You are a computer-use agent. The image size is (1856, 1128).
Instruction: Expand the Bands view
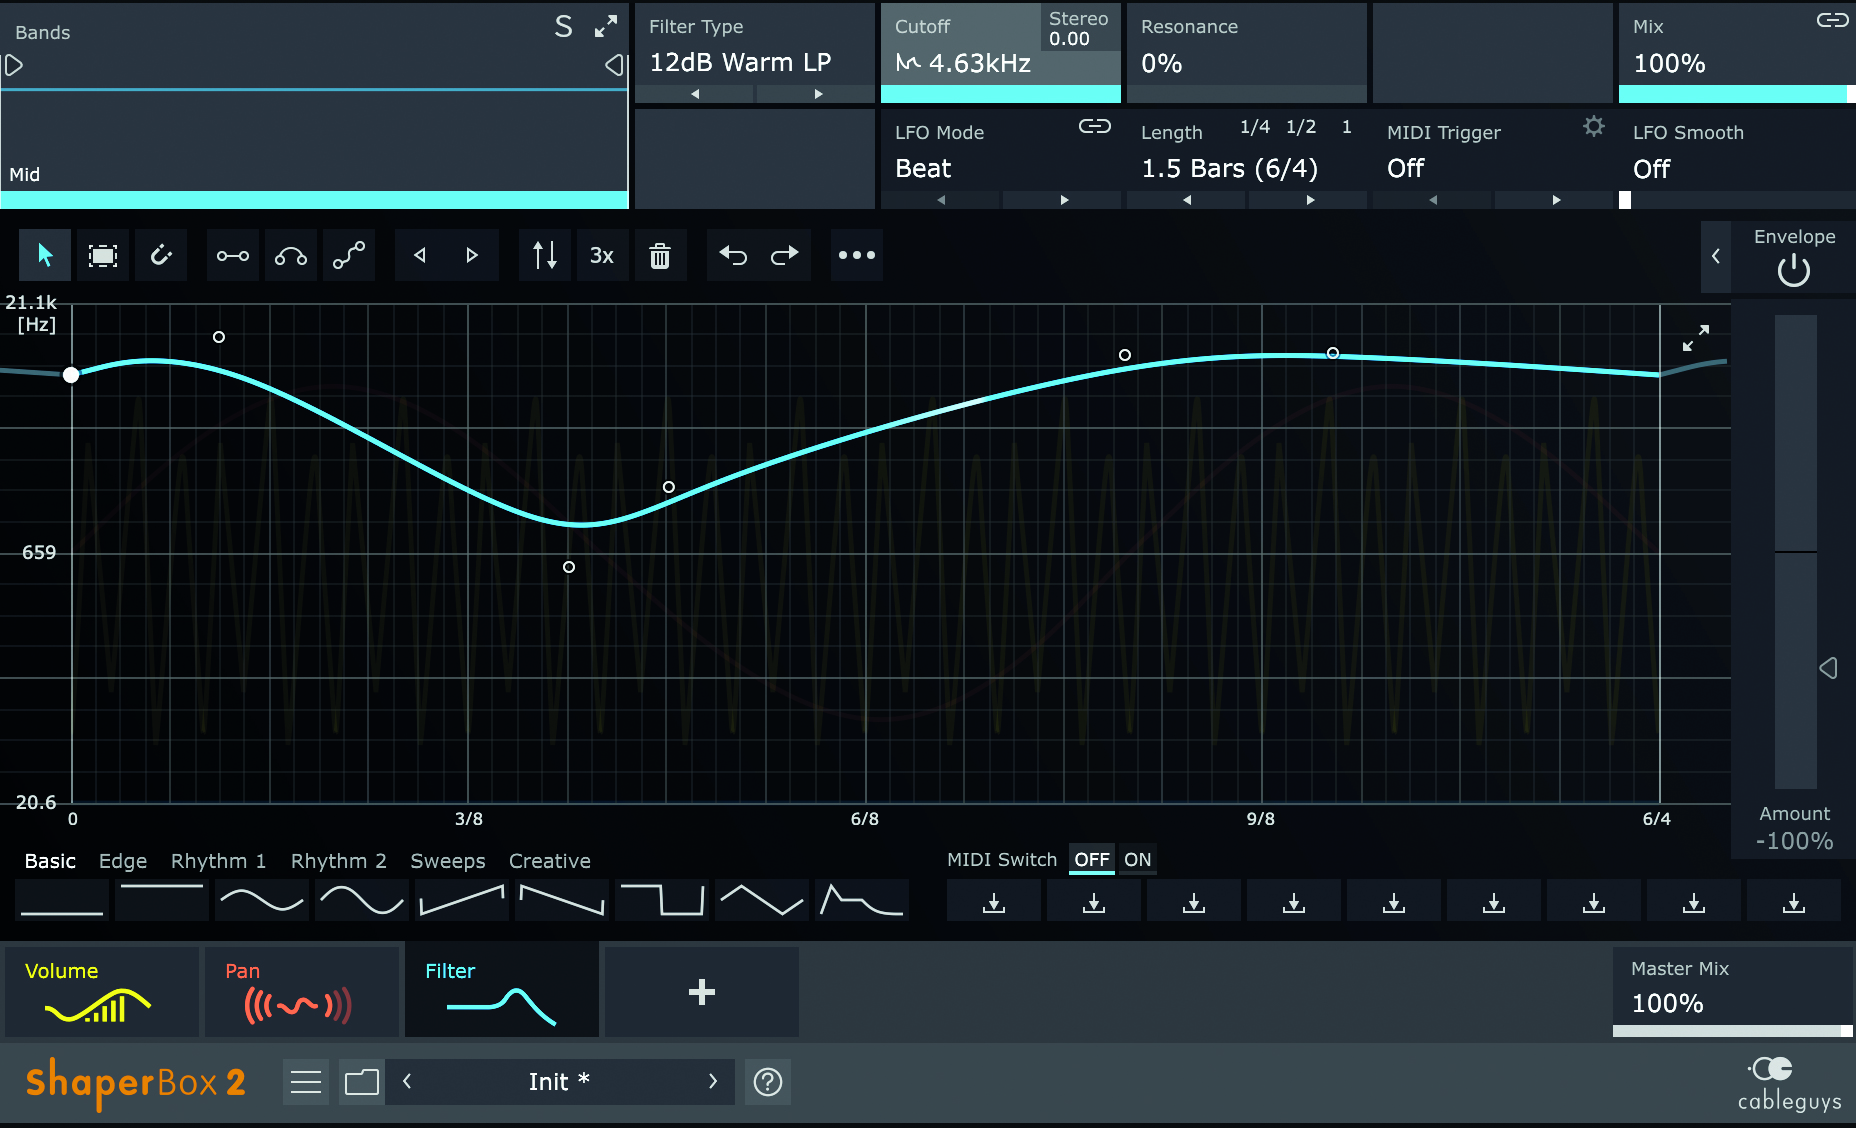[x=606, y=27]
